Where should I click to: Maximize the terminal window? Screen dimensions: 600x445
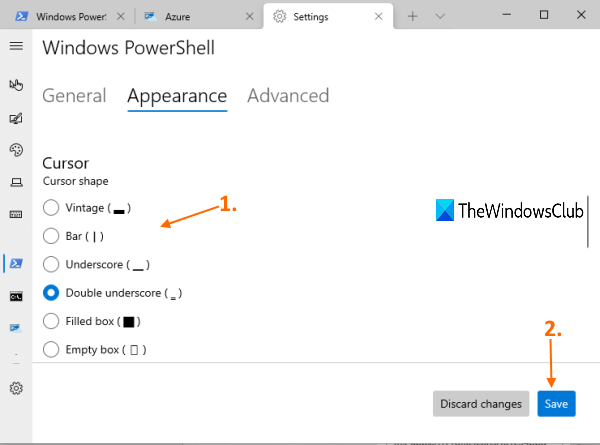point(544,15)
